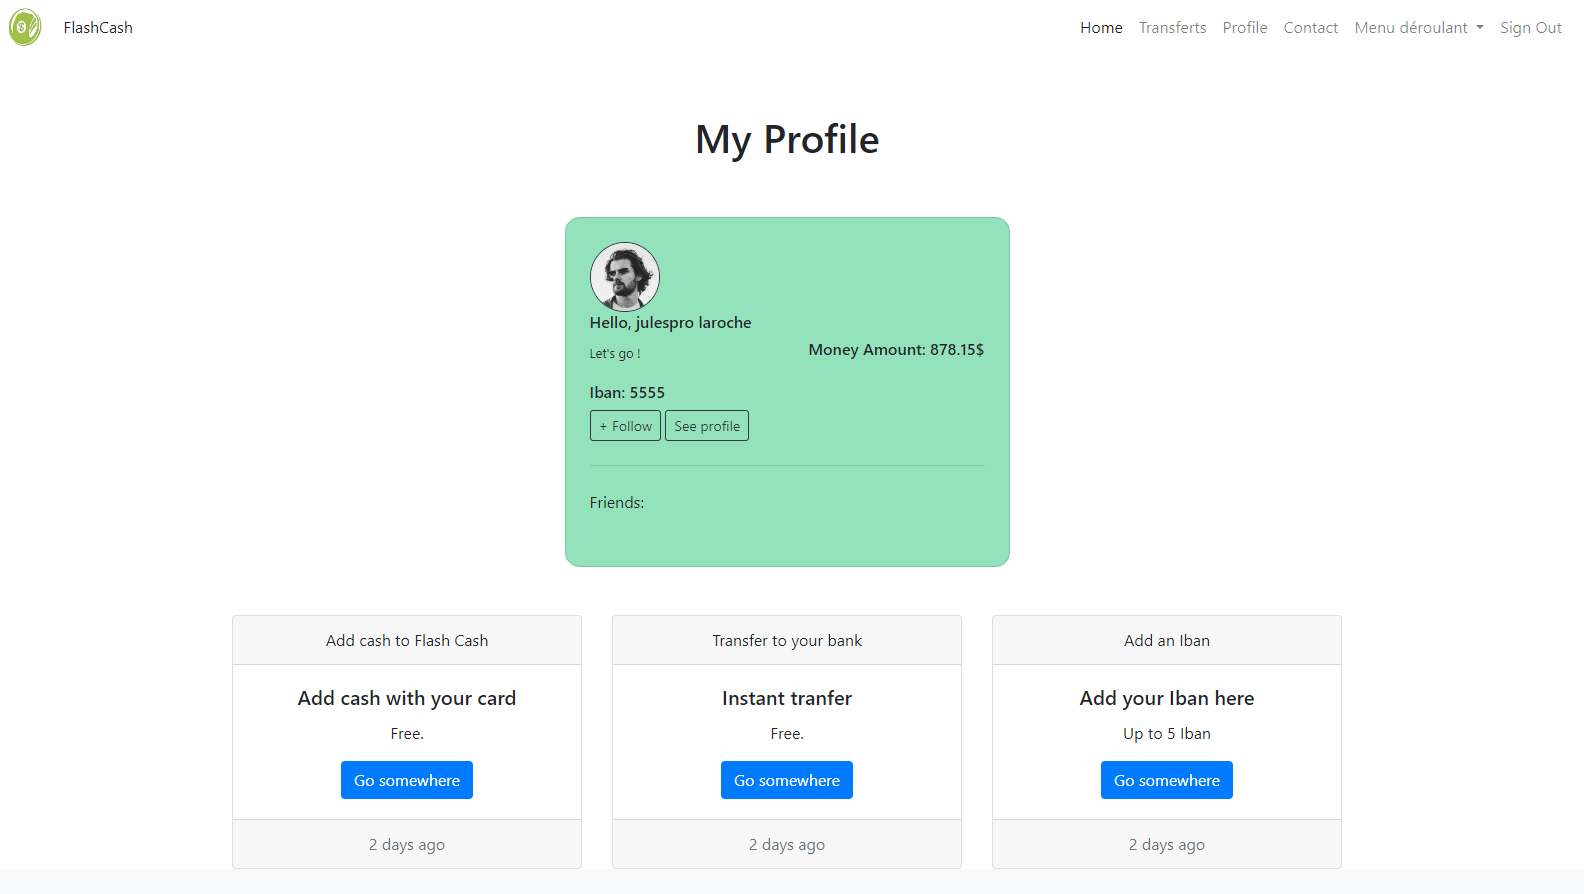Click Go somewhere under Add your Iban

click(x=1167, y=780)
